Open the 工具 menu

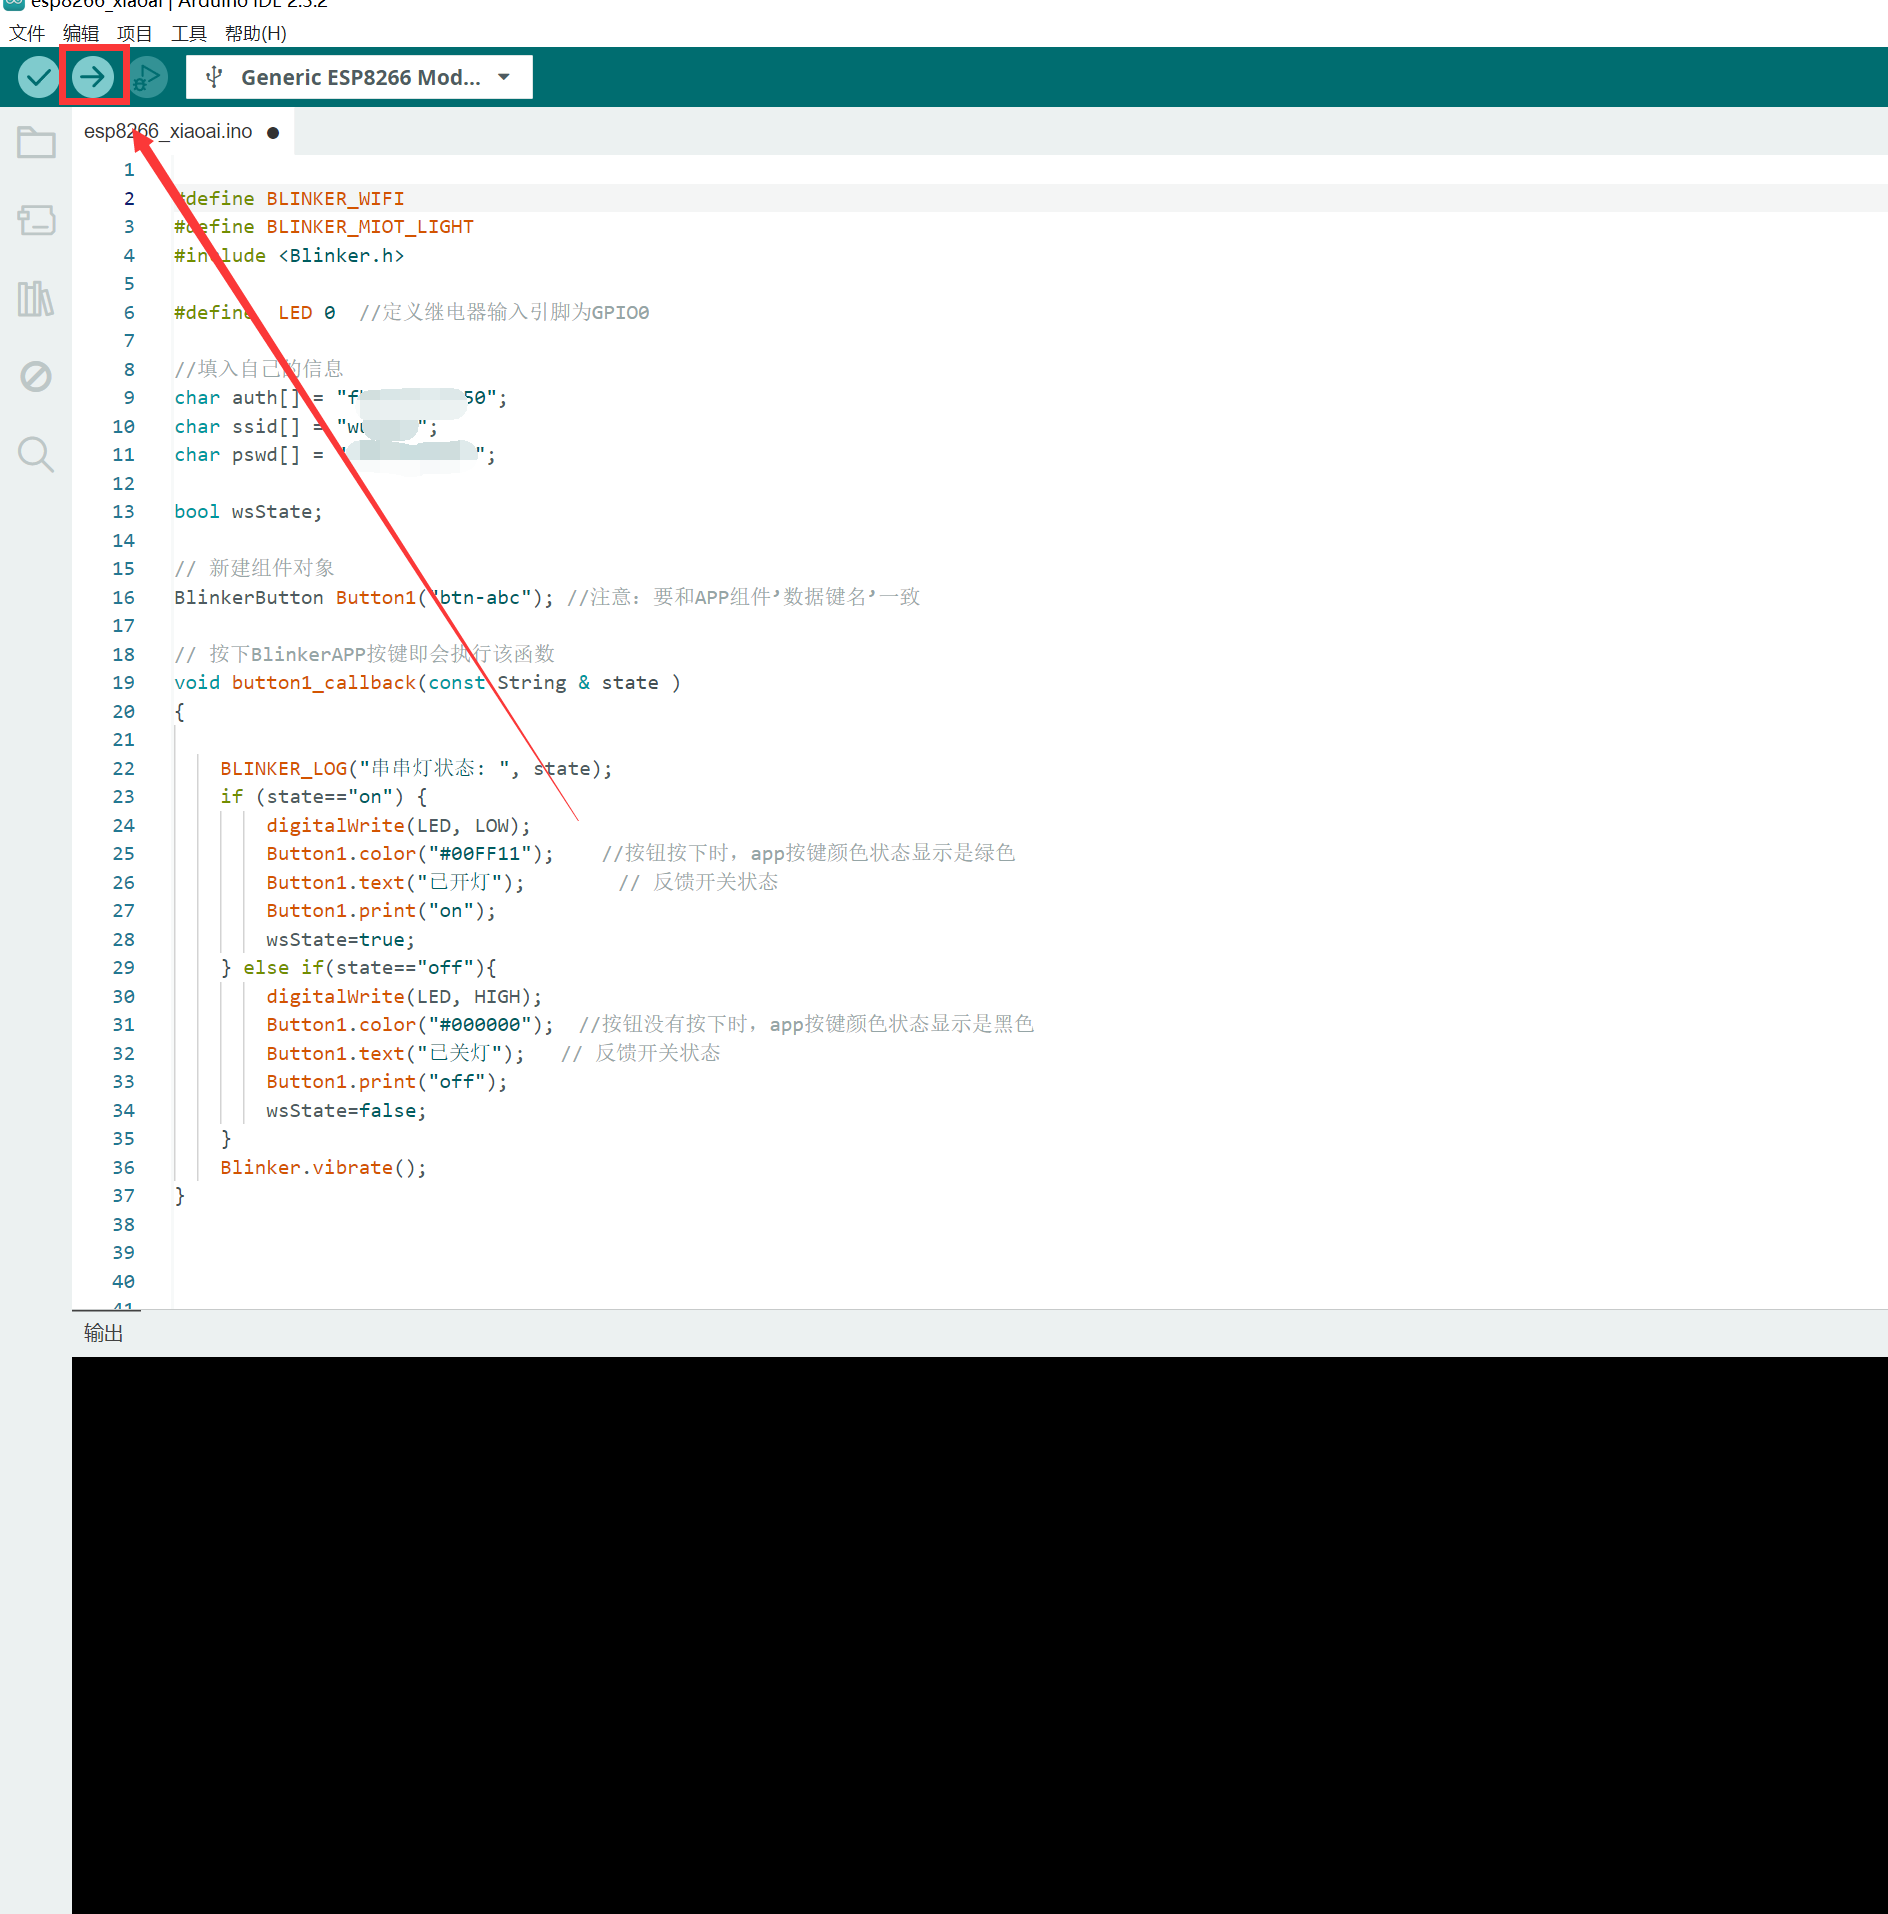189,33
